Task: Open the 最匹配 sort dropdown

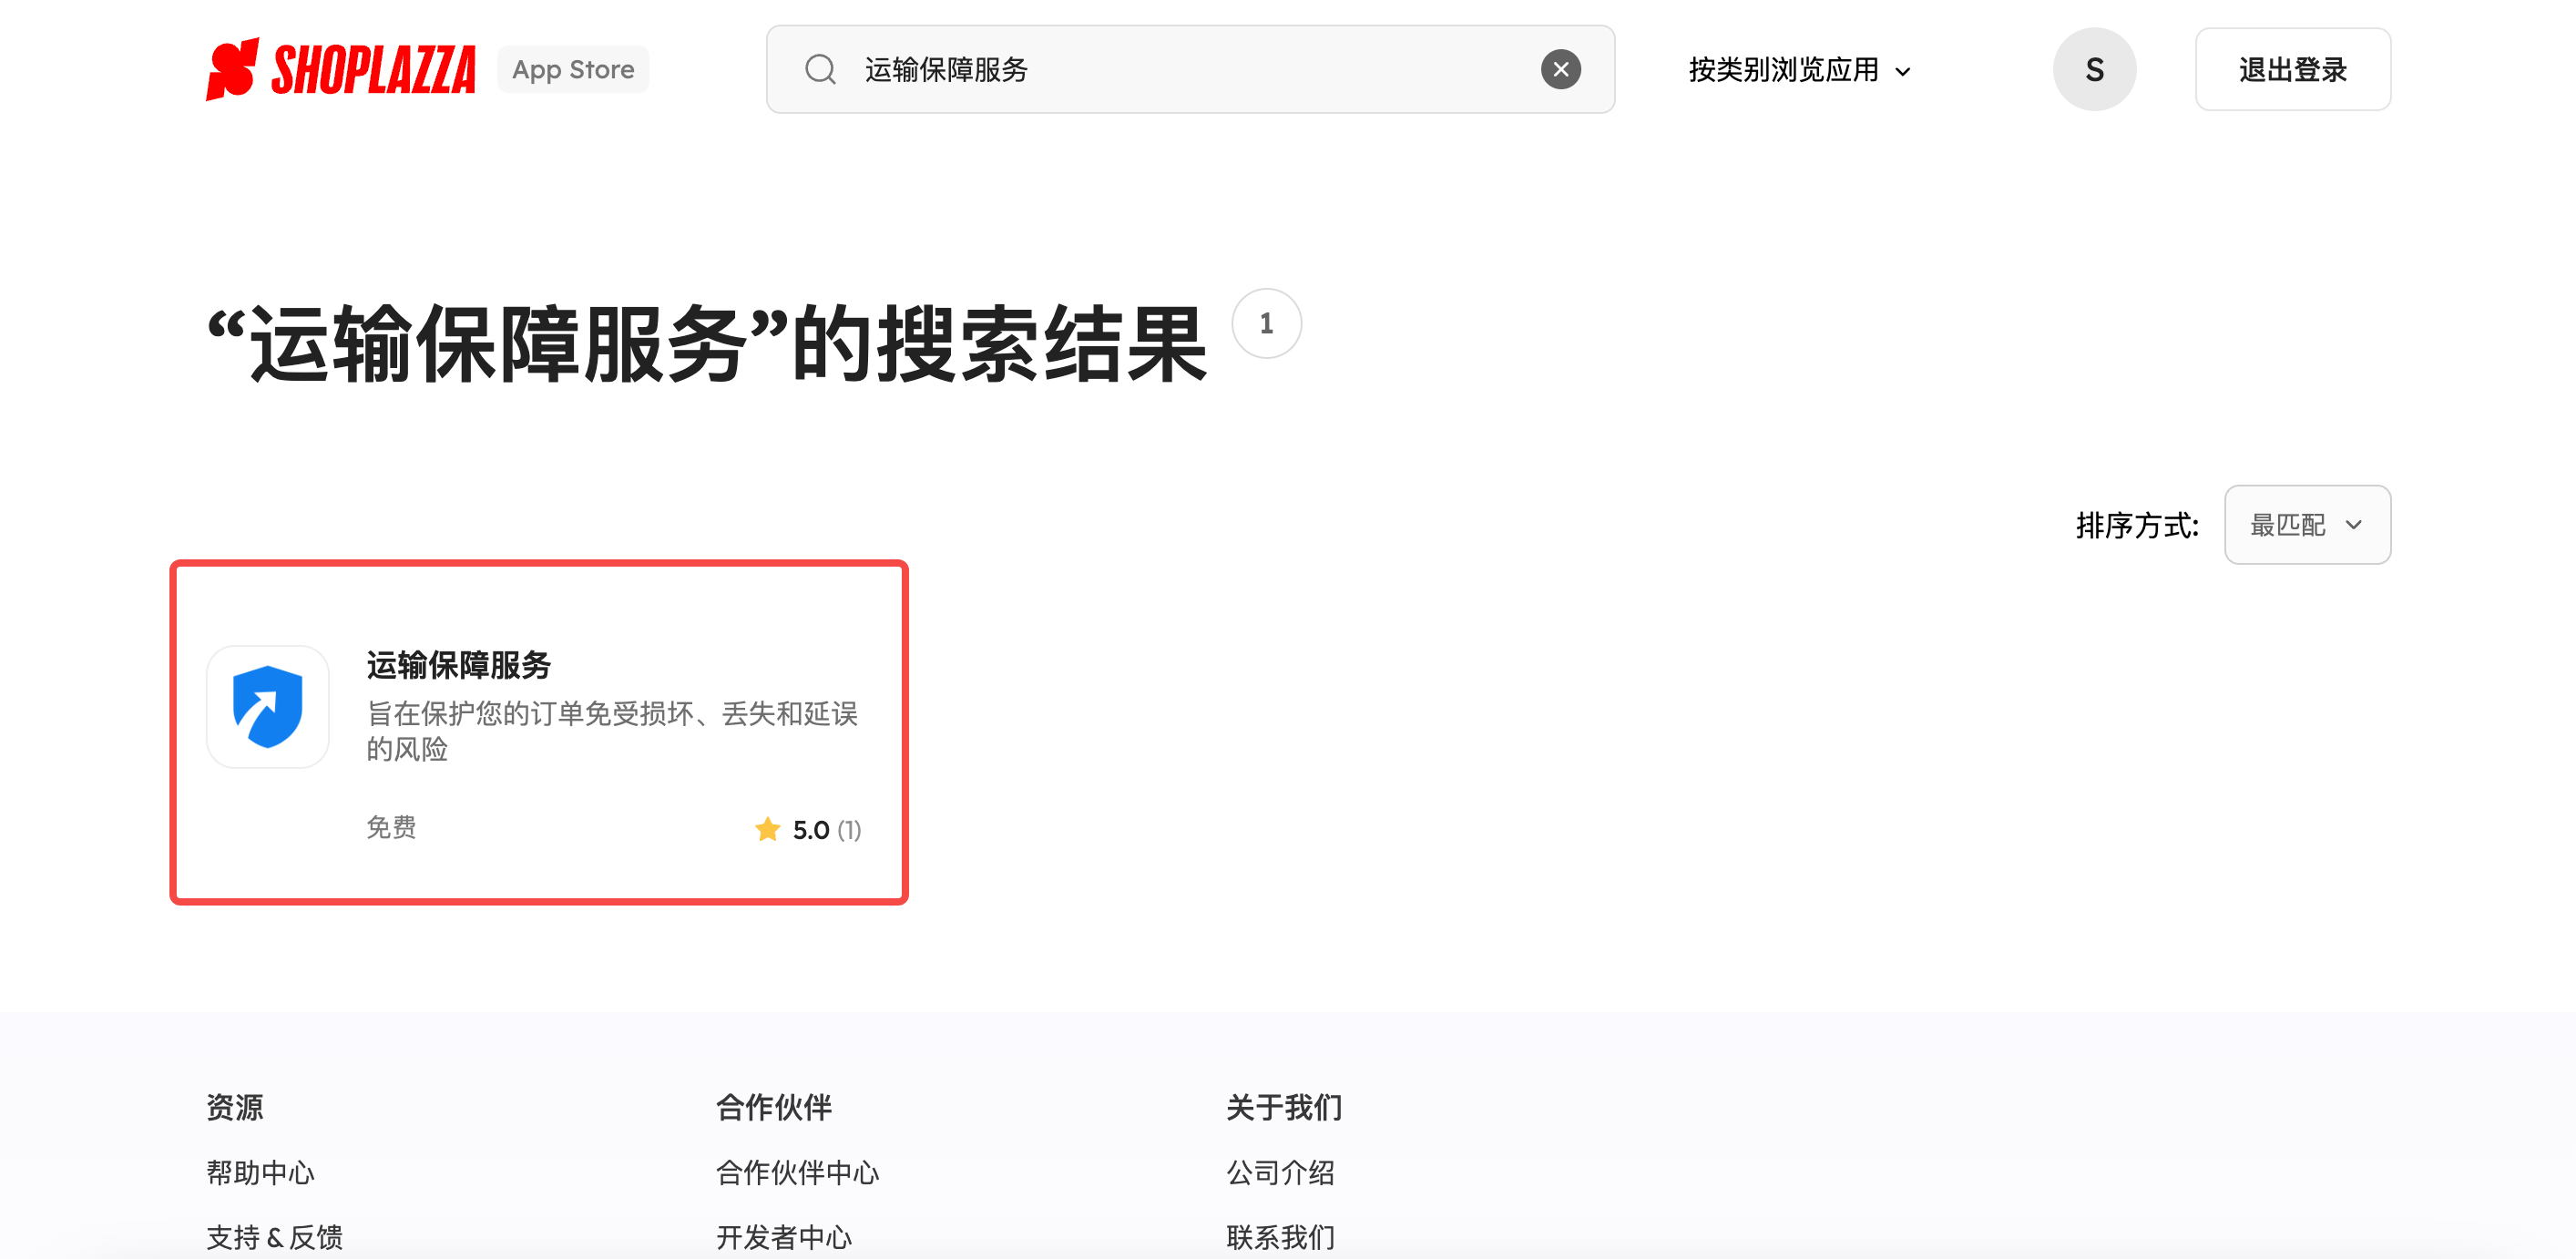Action: (x=2307, y=525)
